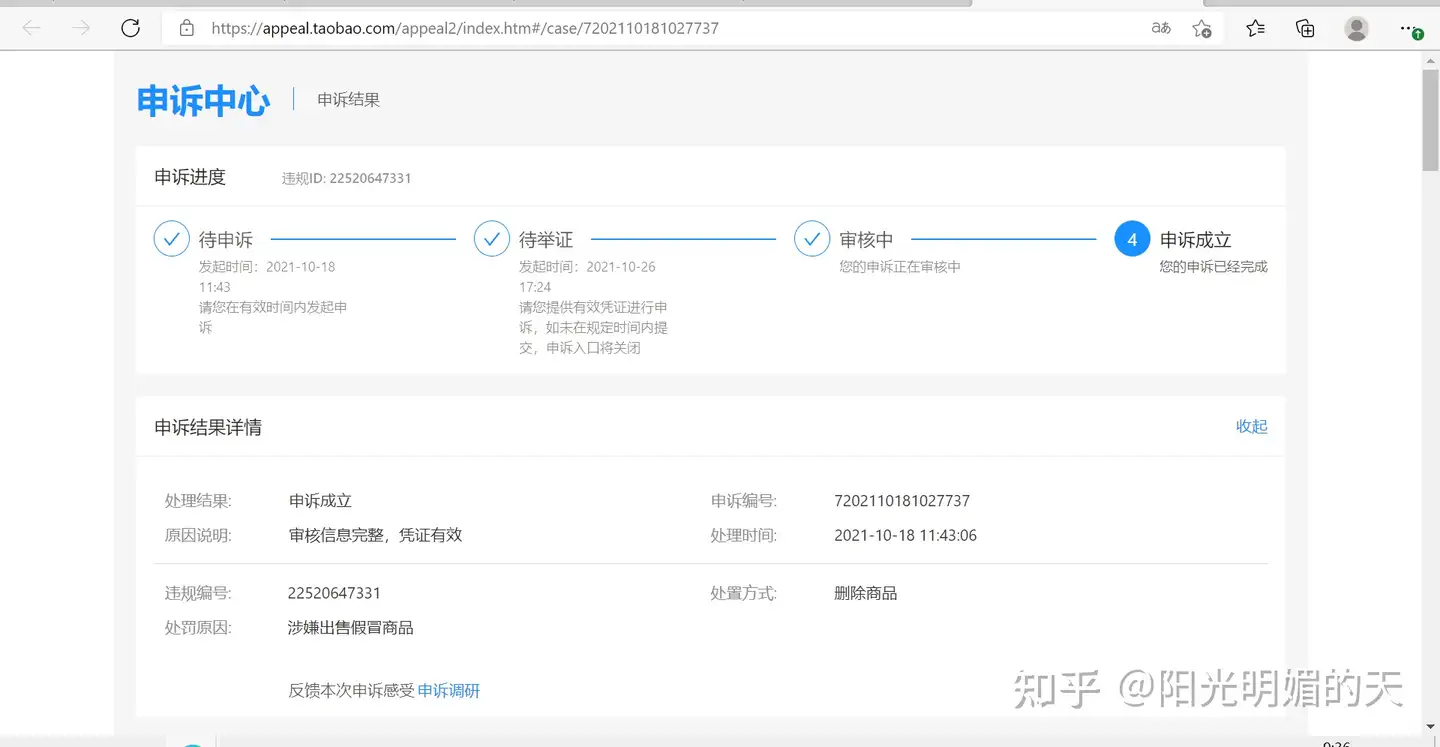Click the 您的申诉正在审核中 status text

[x=900, y=267]
